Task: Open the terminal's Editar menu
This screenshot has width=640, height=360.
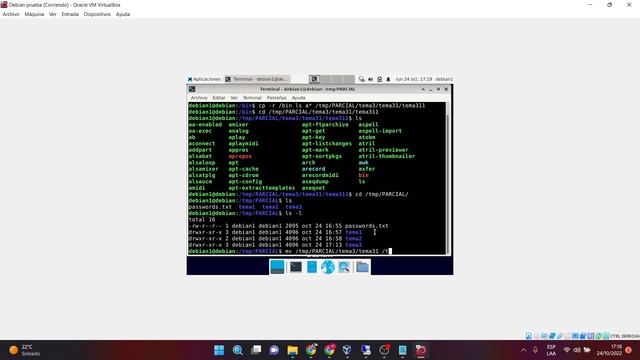Action: (x=219, y=98)
